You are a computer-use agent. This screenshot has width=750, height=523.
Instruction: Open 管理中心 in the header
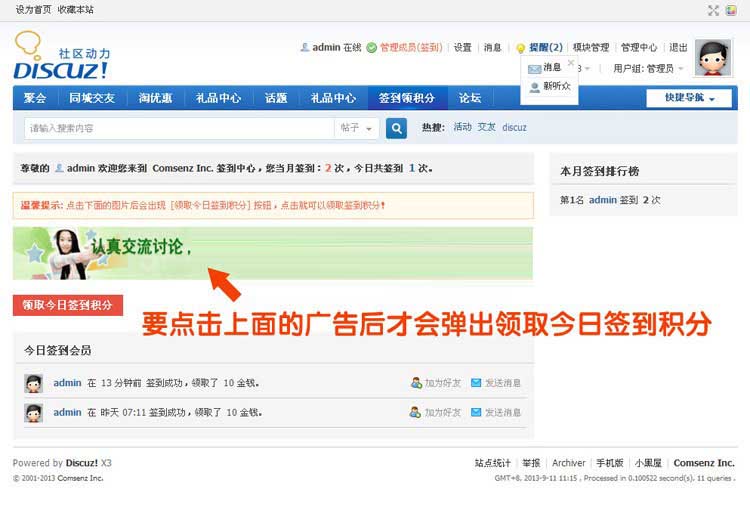(639, 48)
